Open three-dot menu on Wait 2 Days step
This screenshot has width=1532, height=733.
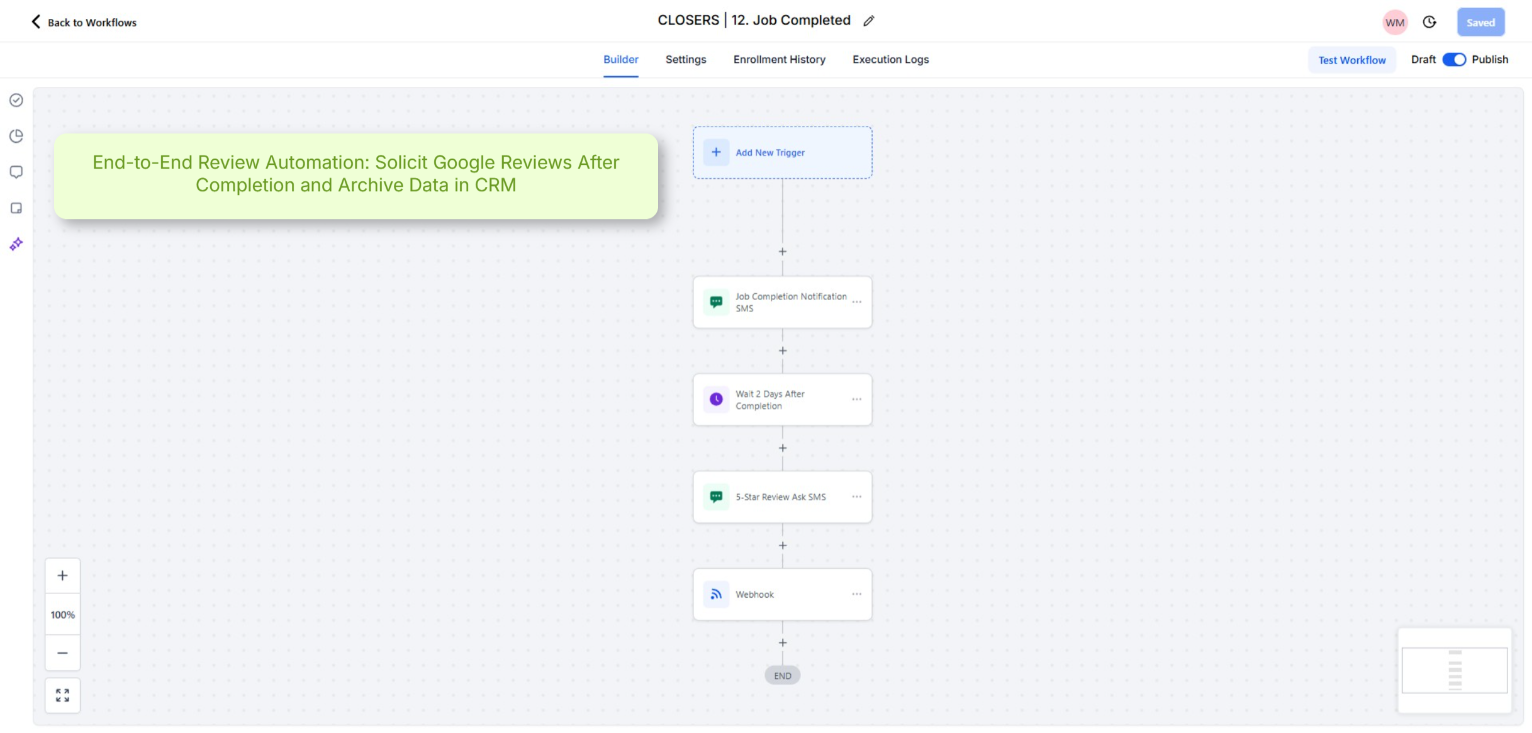coord(856,400)
